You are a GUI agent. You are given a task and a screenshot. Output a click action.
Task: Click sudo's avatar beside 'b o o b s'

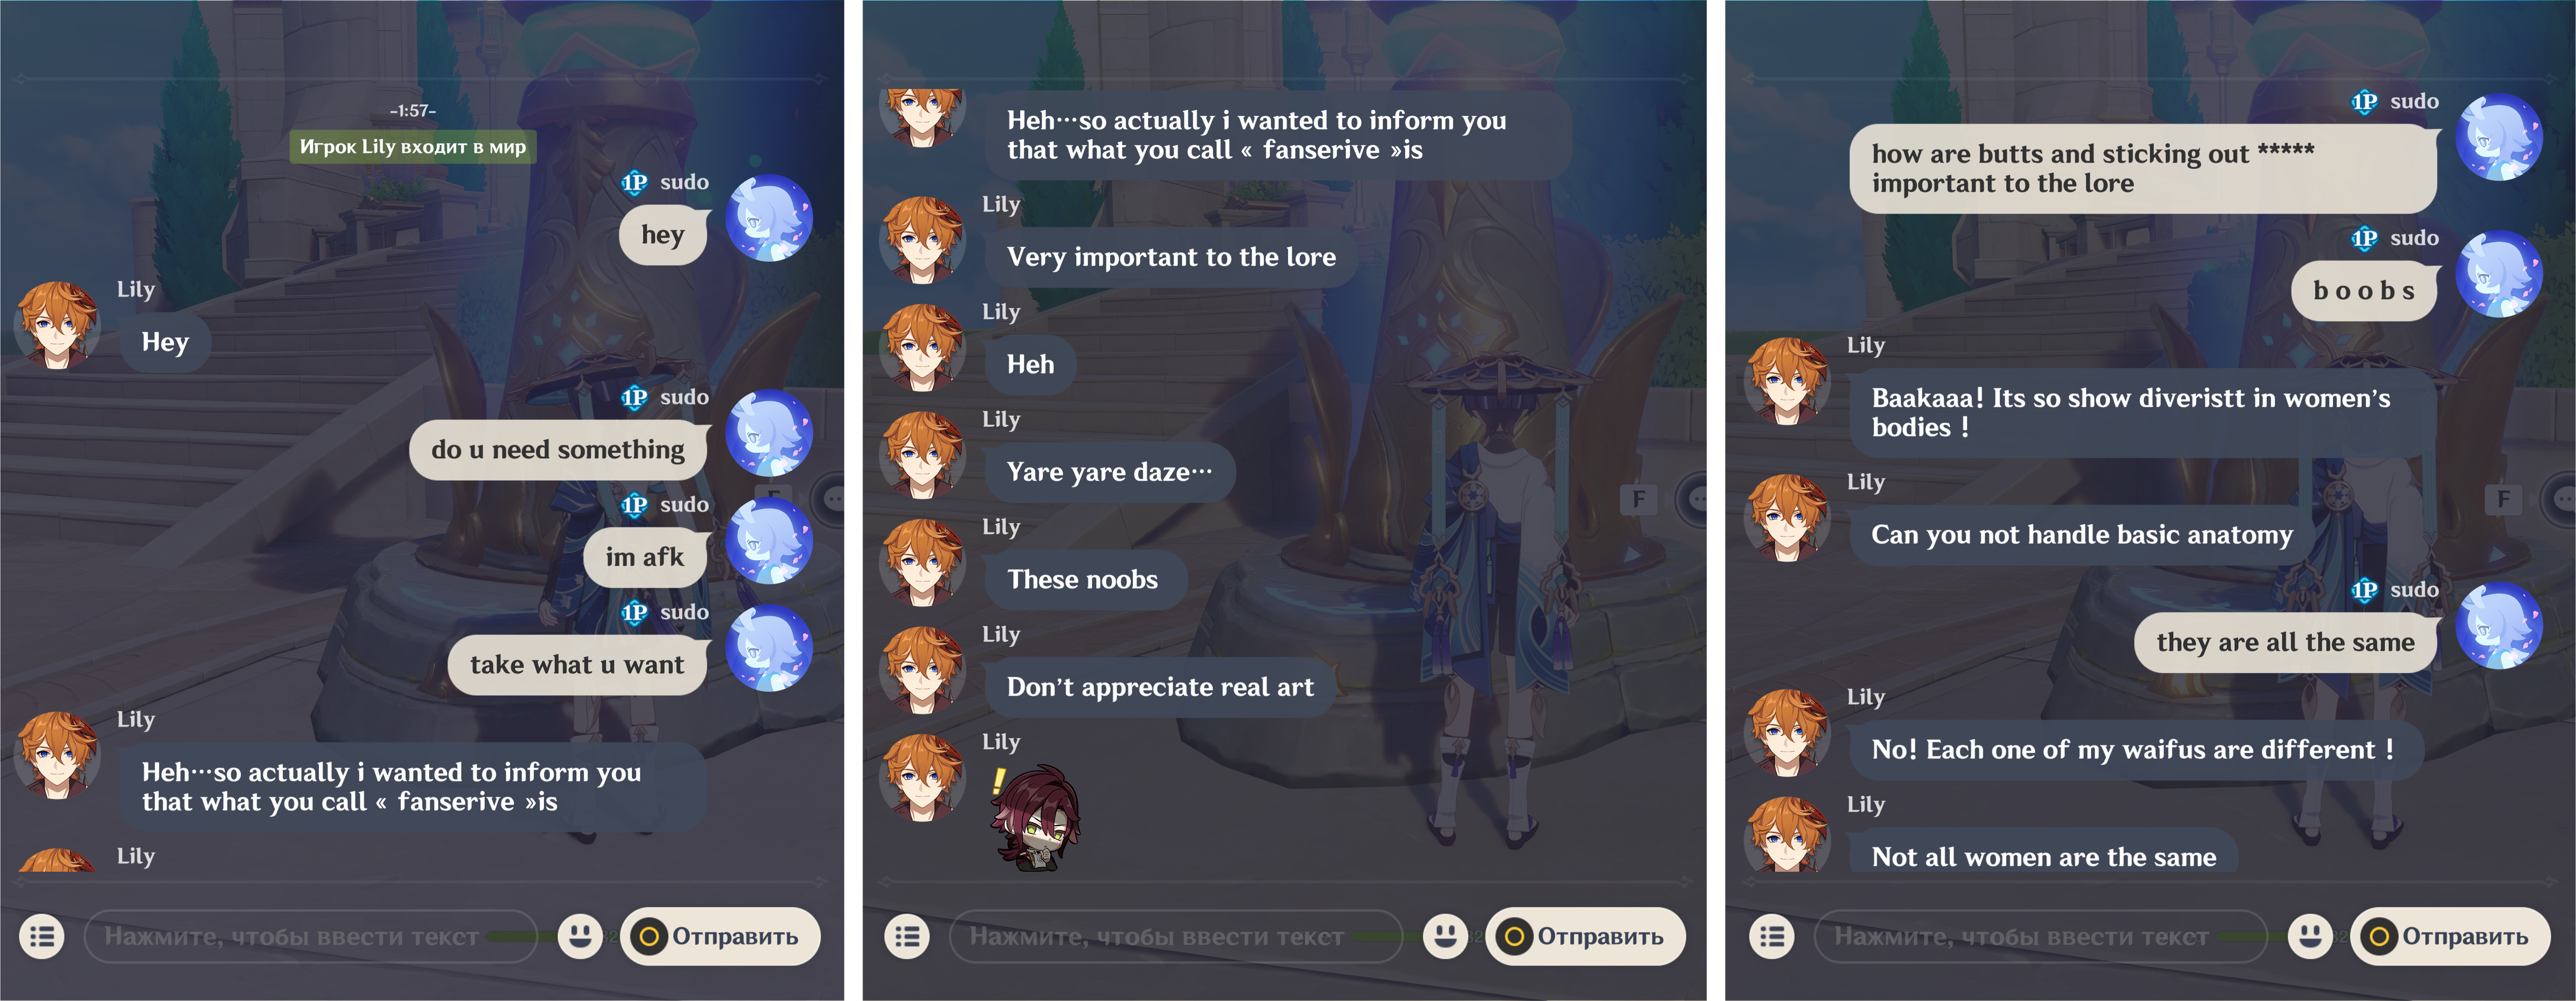click(x=2499, y=274)
